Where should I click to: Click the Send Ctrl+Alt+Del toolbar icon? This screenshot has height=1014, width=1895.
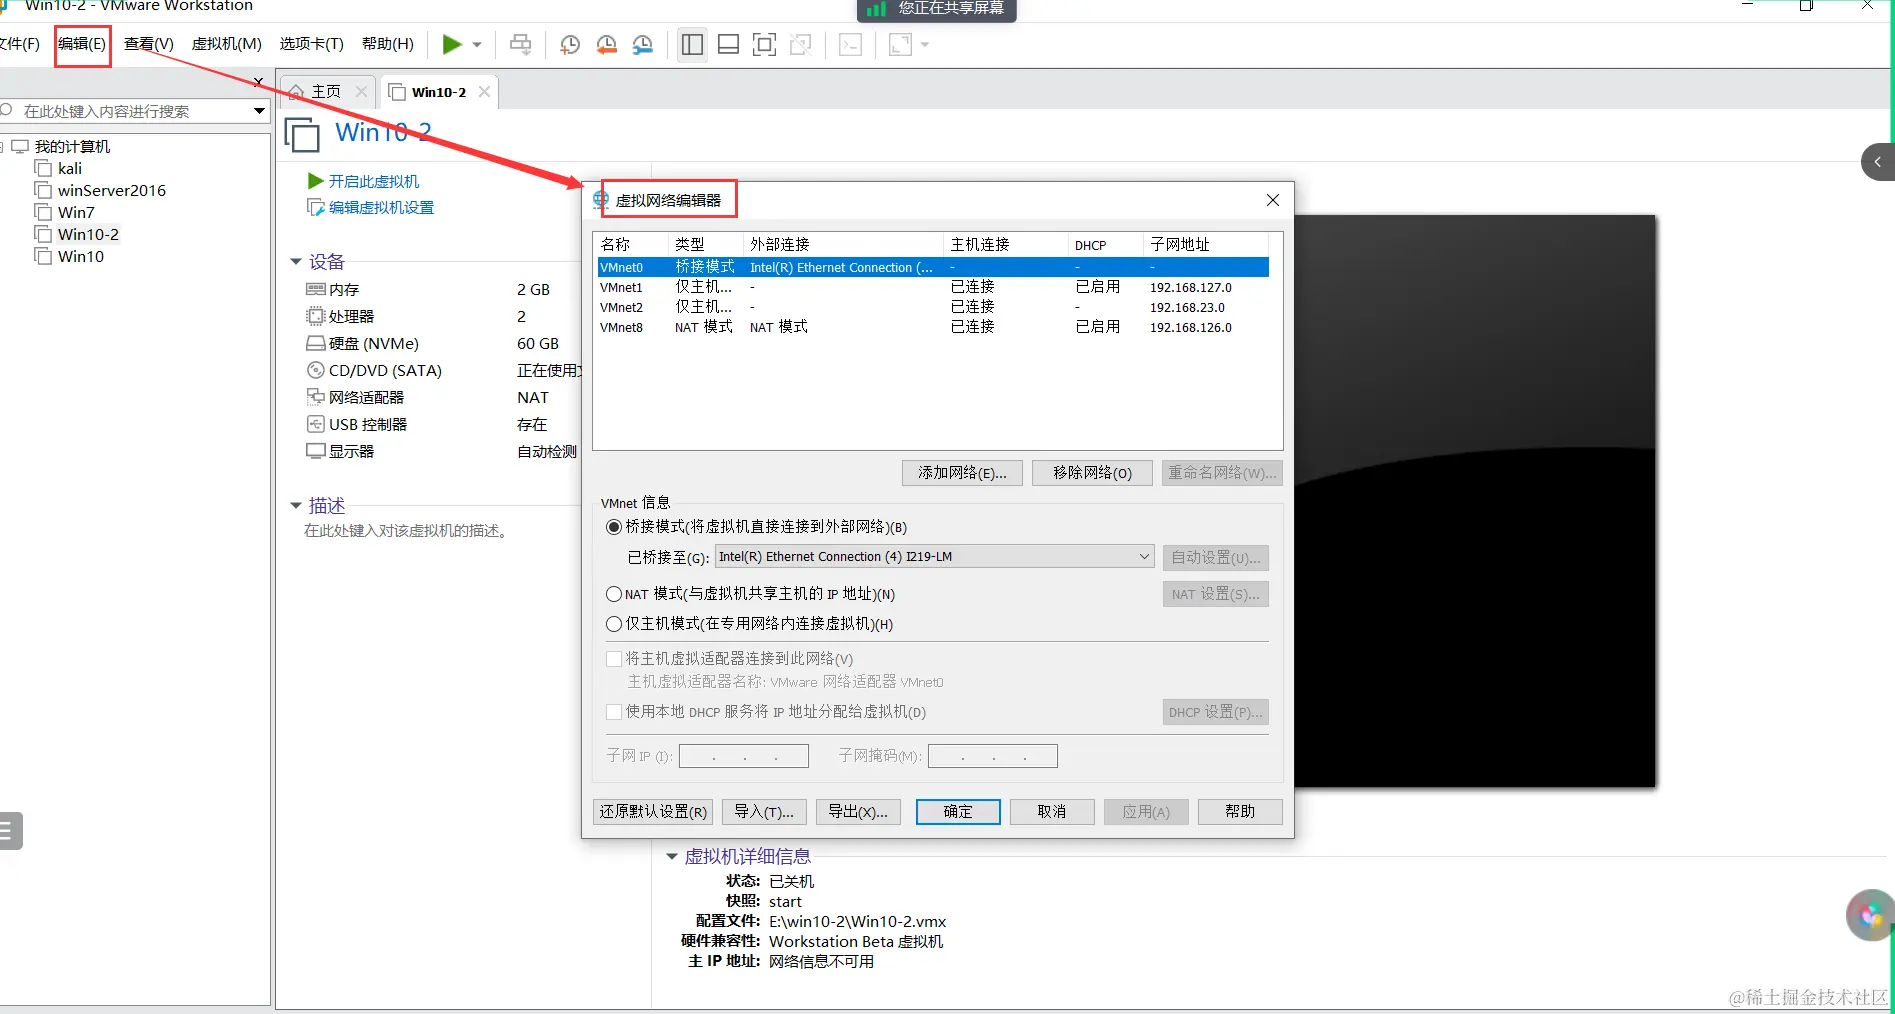tap(520, 44)
